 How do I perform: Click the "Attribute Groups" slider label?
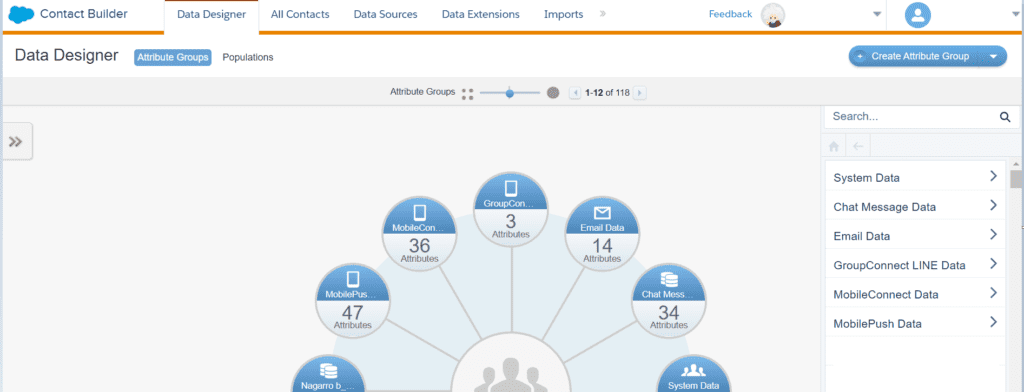(423, 92)
